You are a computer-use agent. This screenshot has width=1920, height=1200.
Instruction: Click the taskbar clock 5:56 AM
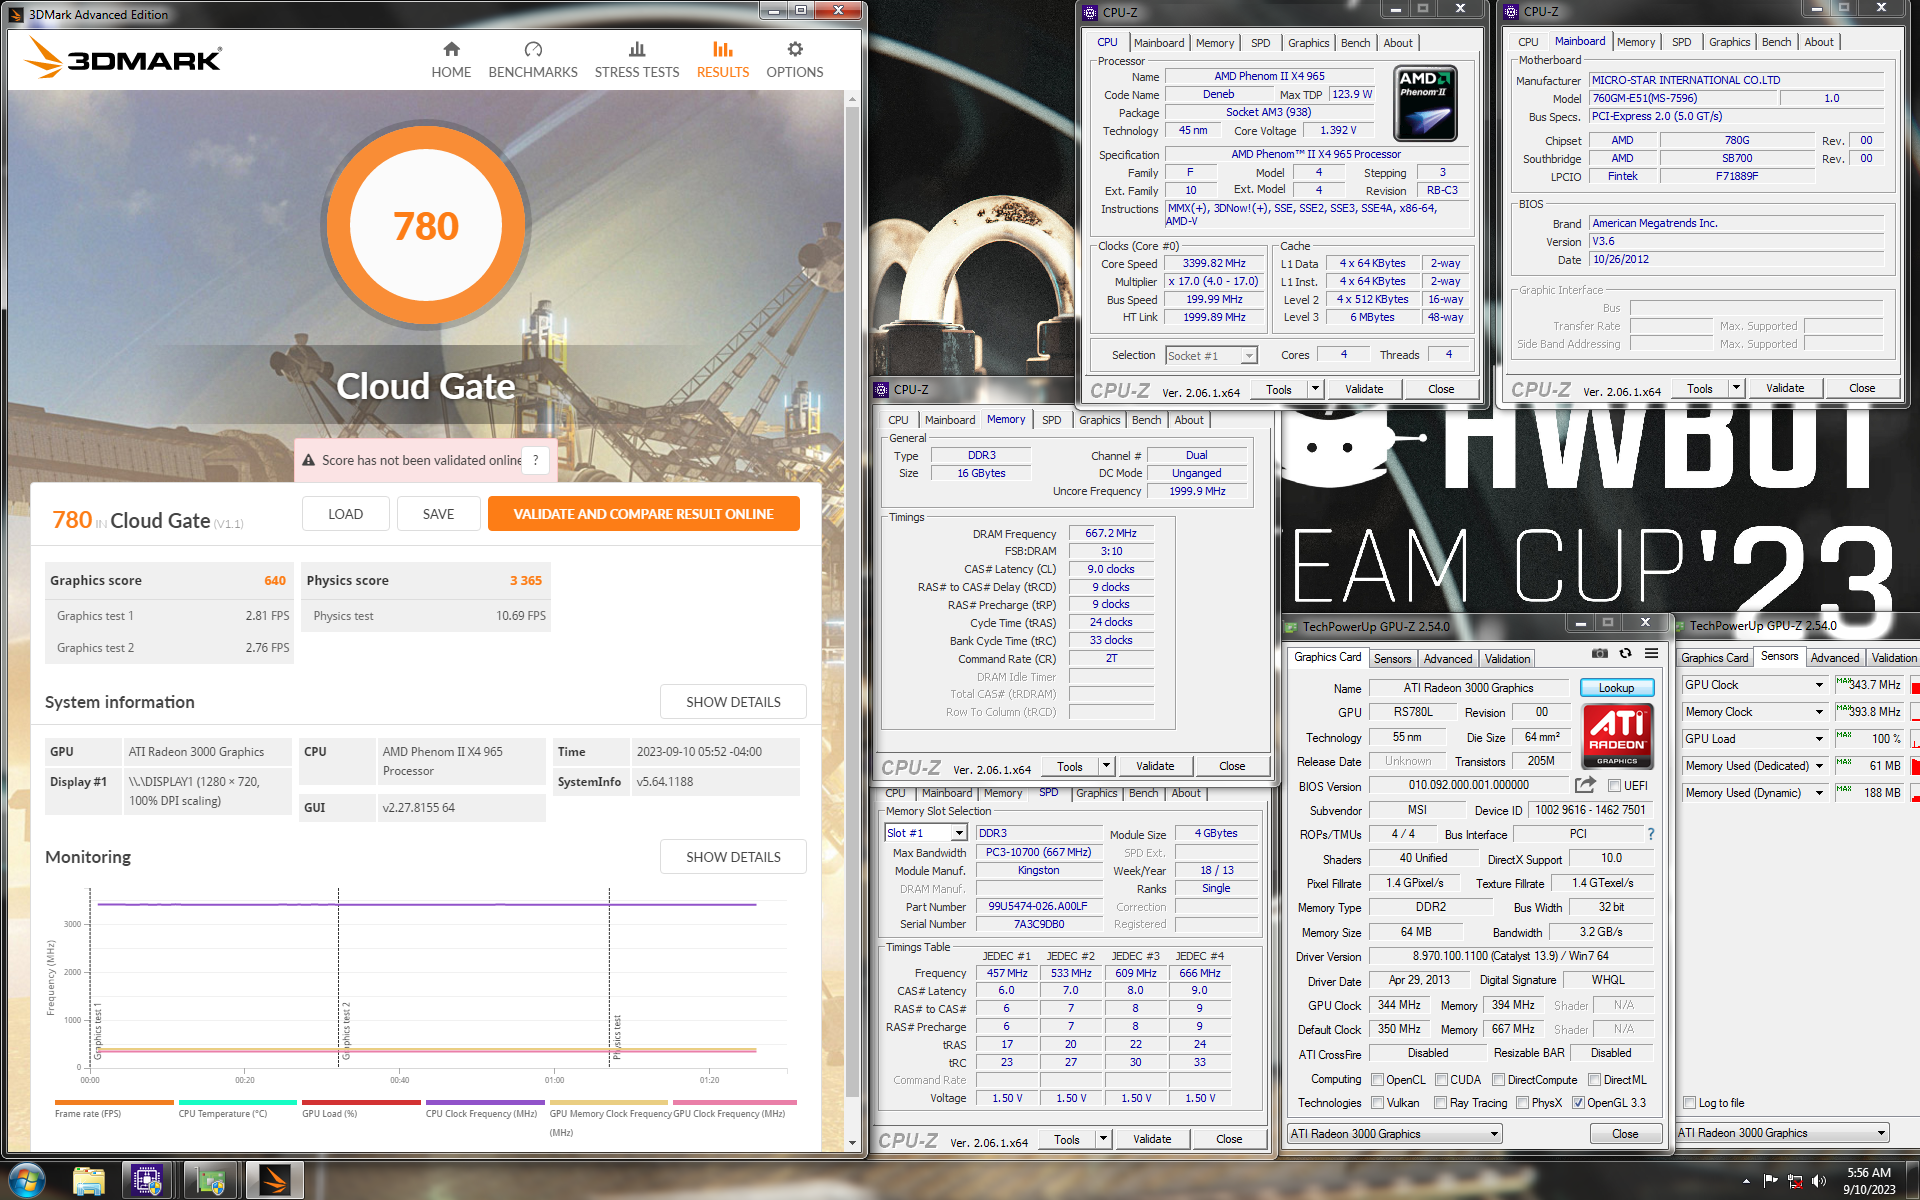pyautogui.click(x=1868, y=1173)
